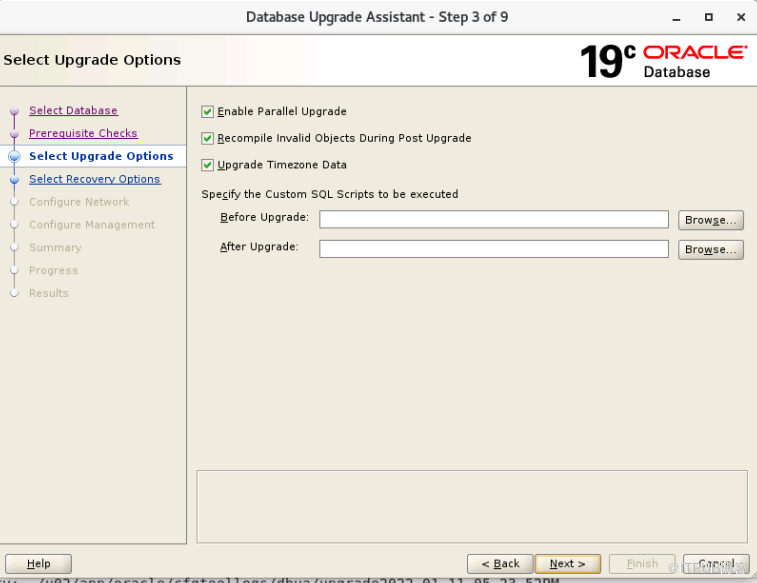This screenshot has width=757, height=583.
Task: Minimize the Database Upgrade Assistant window
Action: coord(676,18)
